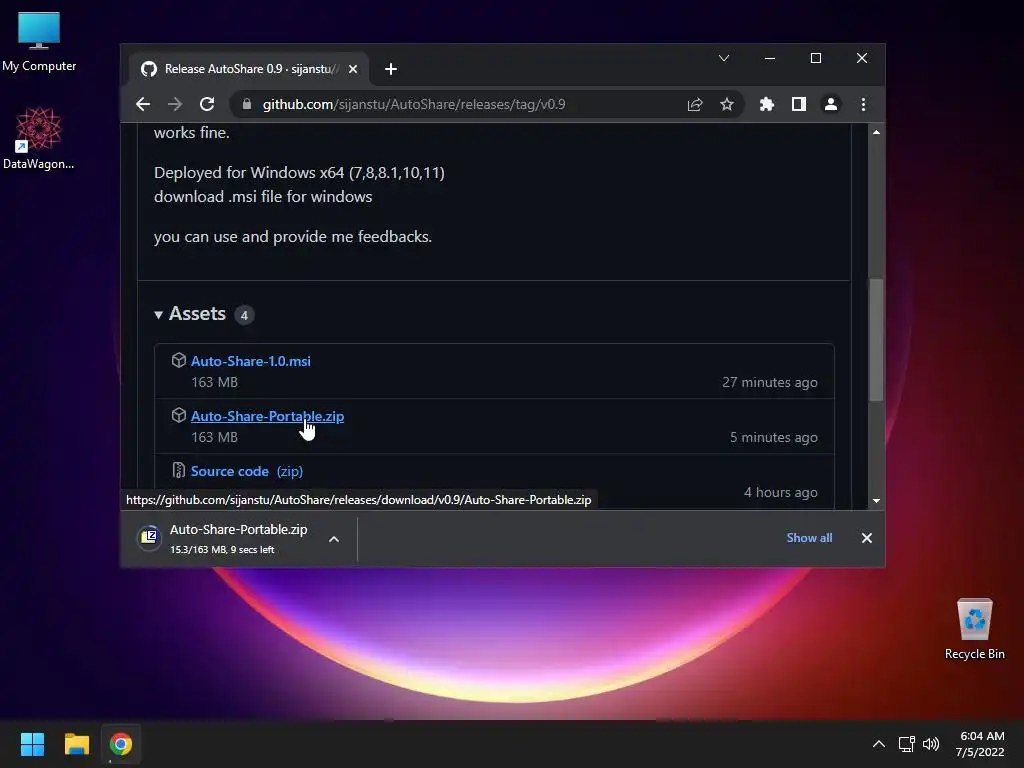
Task: Click the forward navigation arrow
Action: pos(174,104)
